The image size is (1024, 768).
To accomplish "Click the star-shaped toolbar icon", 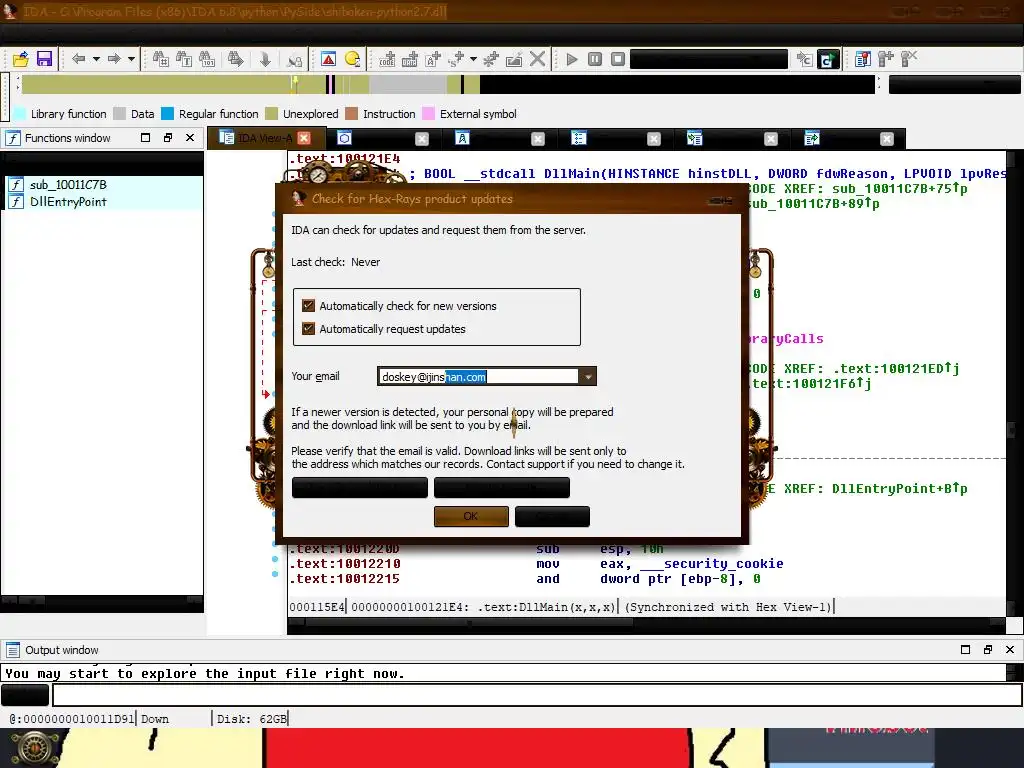I will point(490,59).
